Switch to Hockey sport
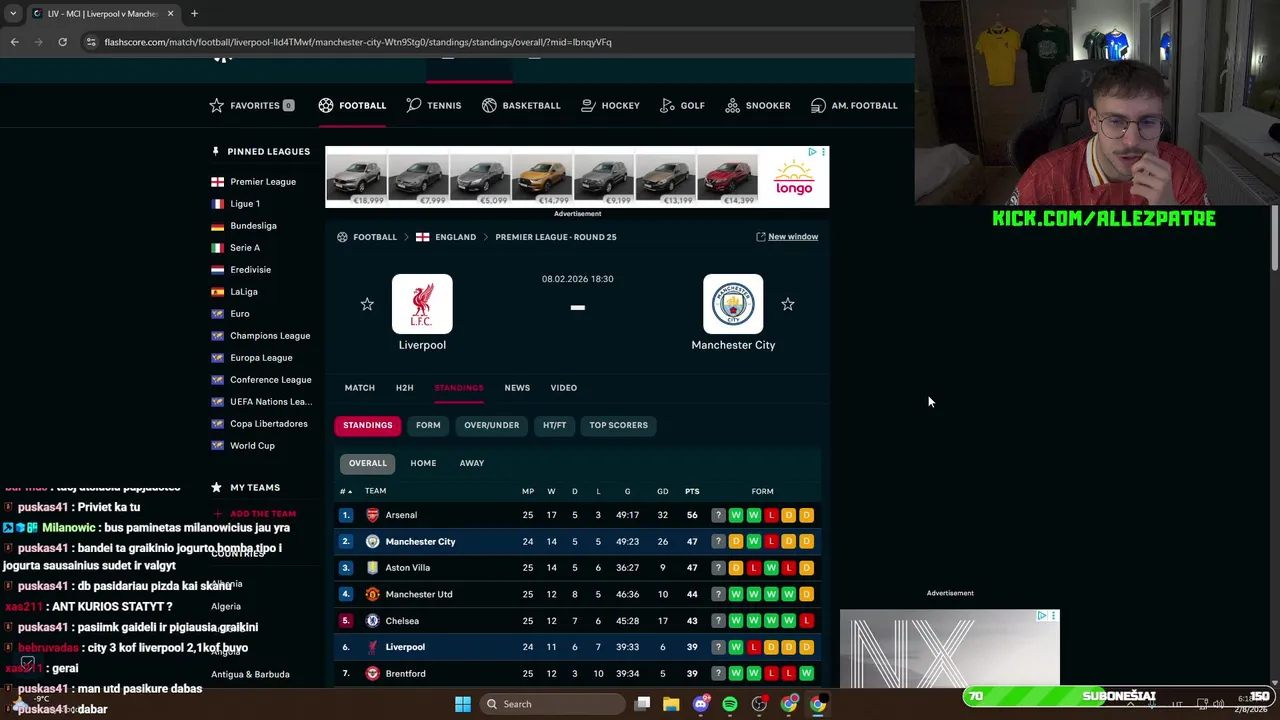 tap(609, 105)
